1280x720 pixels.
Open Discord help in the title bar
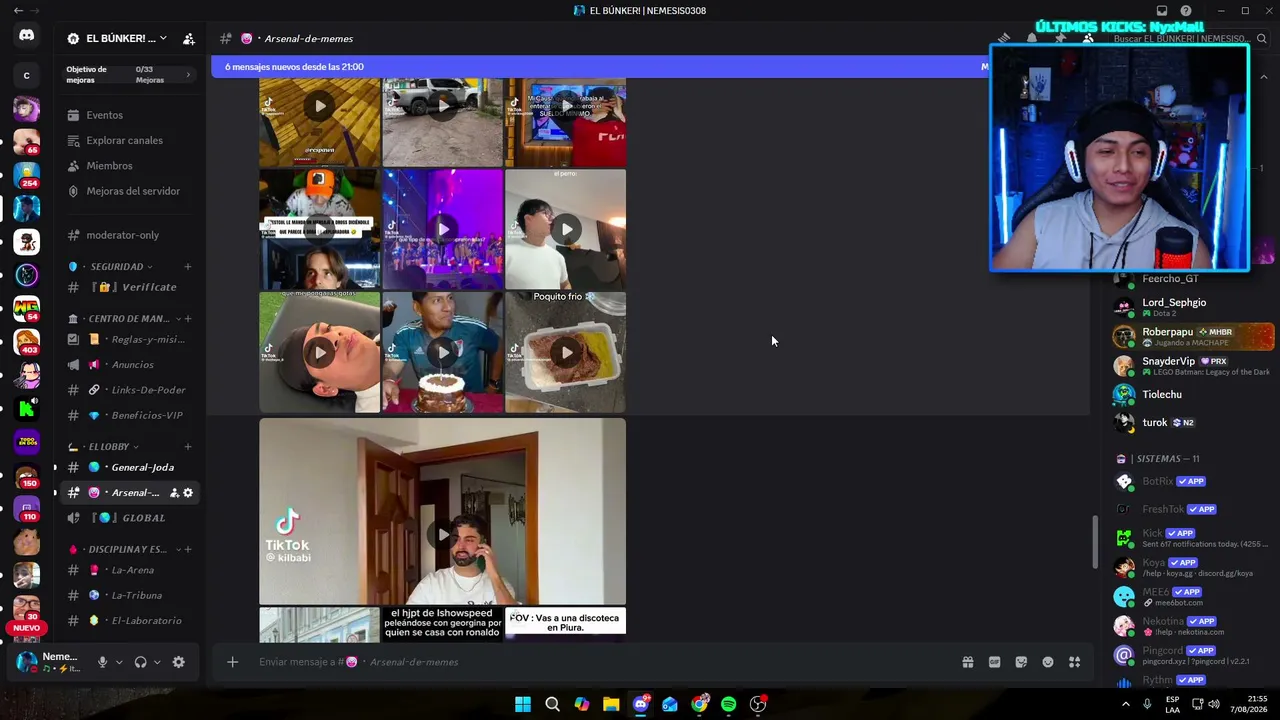point(1186,11)
